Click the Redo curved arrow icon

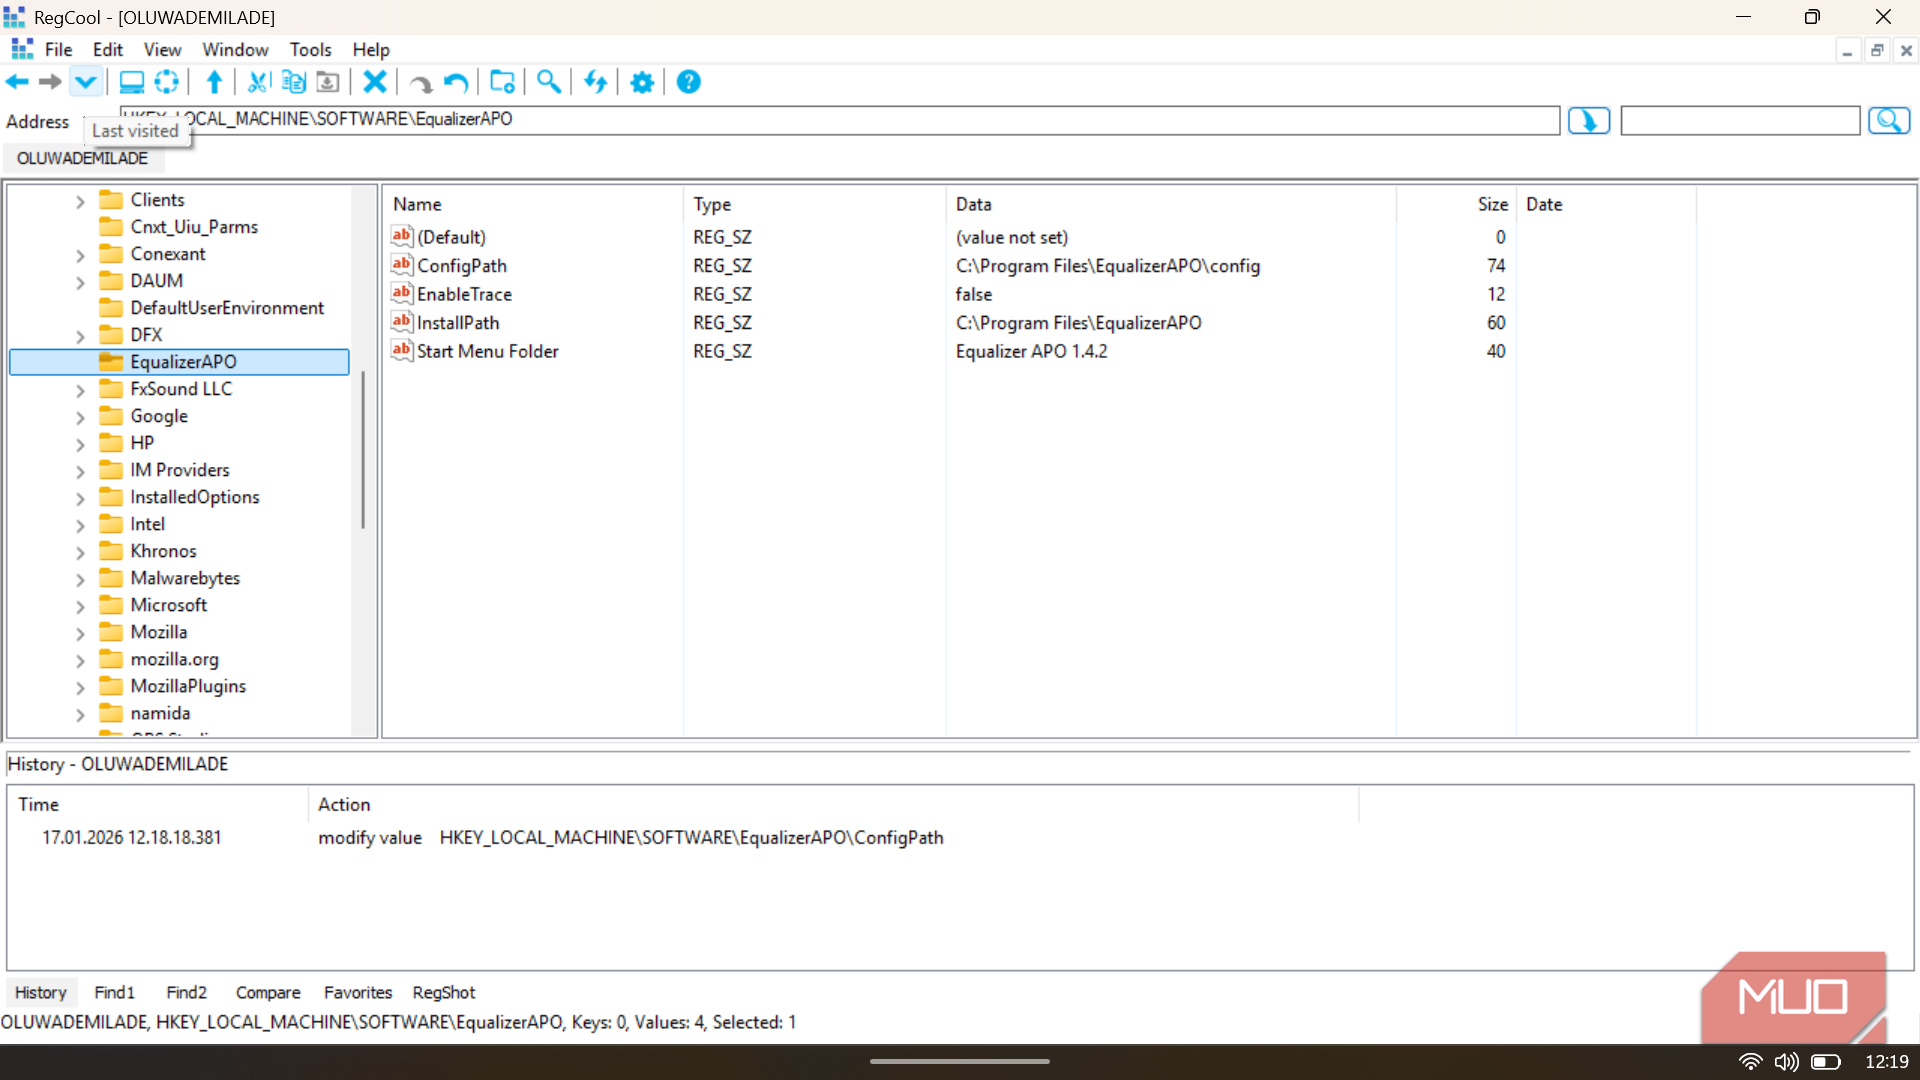tap(421, 82)
